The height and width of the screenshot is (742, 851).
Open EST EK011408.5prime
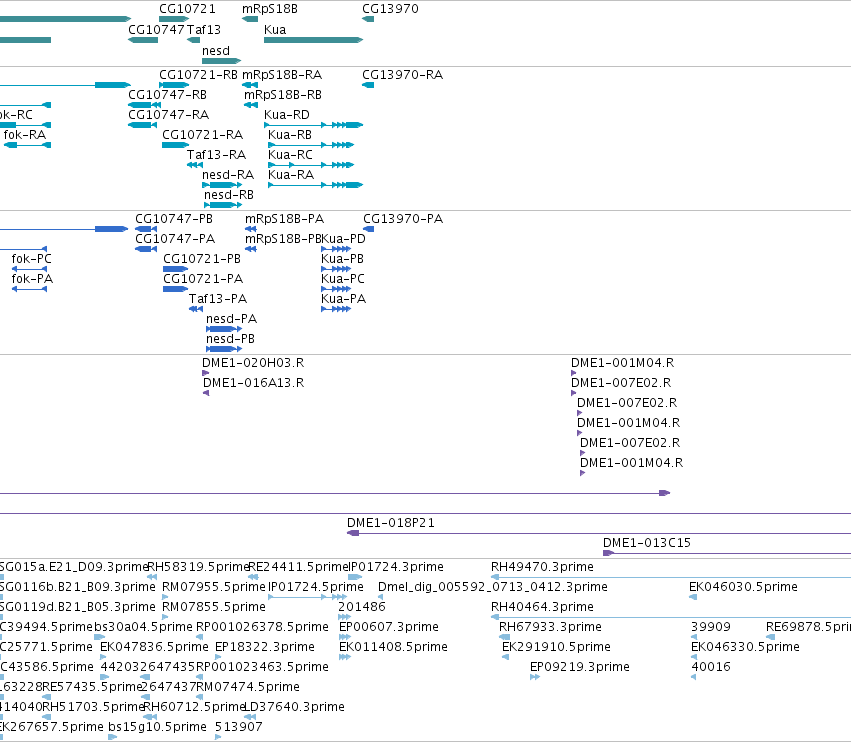pos(393,648)
